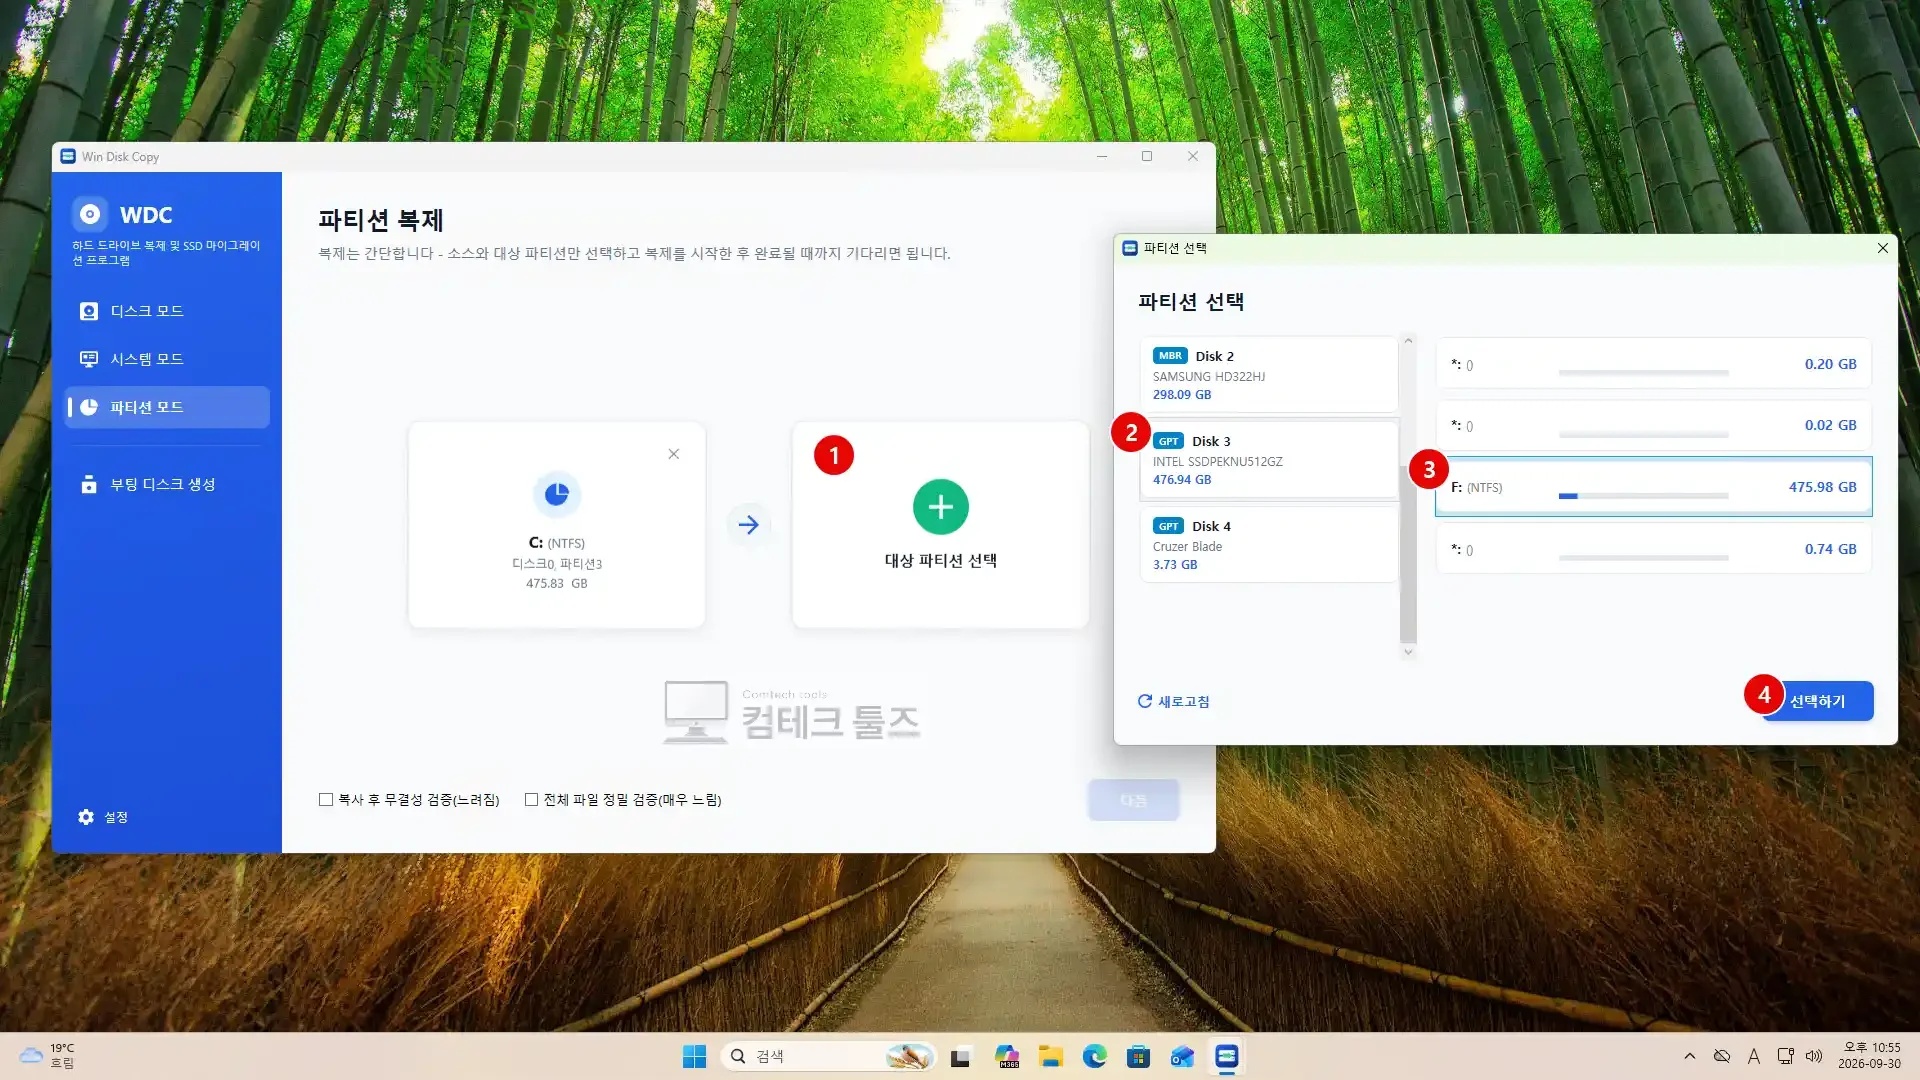Click the 다음 button
1920x1080 pixels.
[1134, 800]
